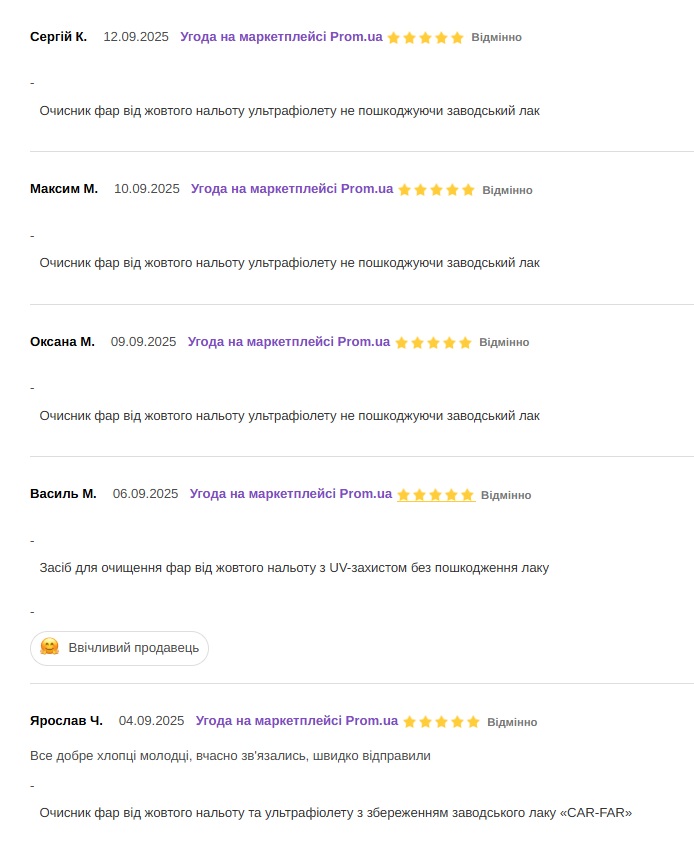Click reviewer name Сергій К.
Image resolution: width=694 pixels, height=846 pixels.
59,37
